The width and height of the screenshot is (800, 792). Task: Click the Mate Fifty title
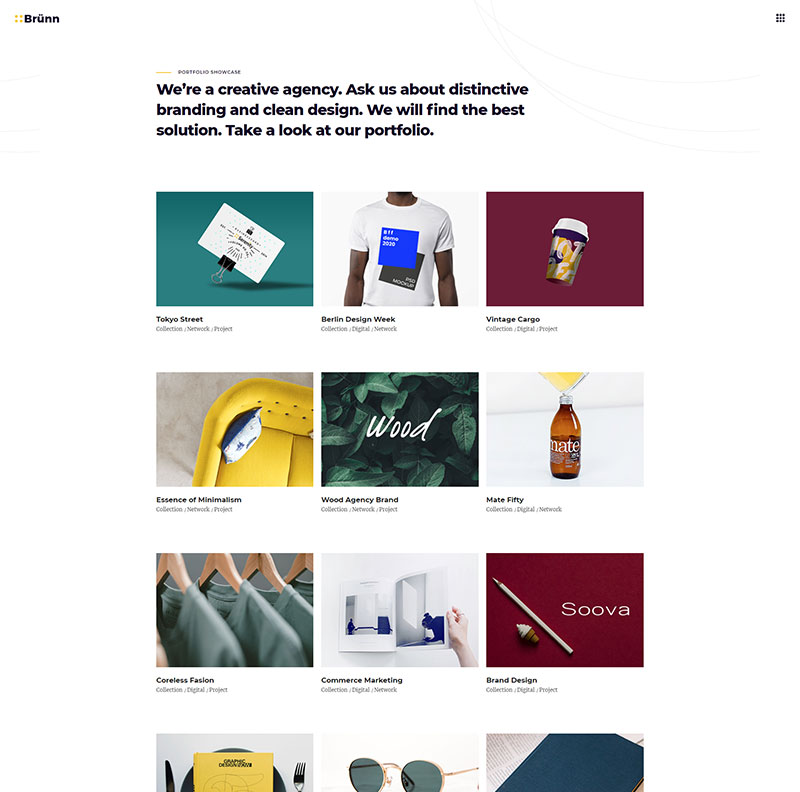click(x=505, y=500)
